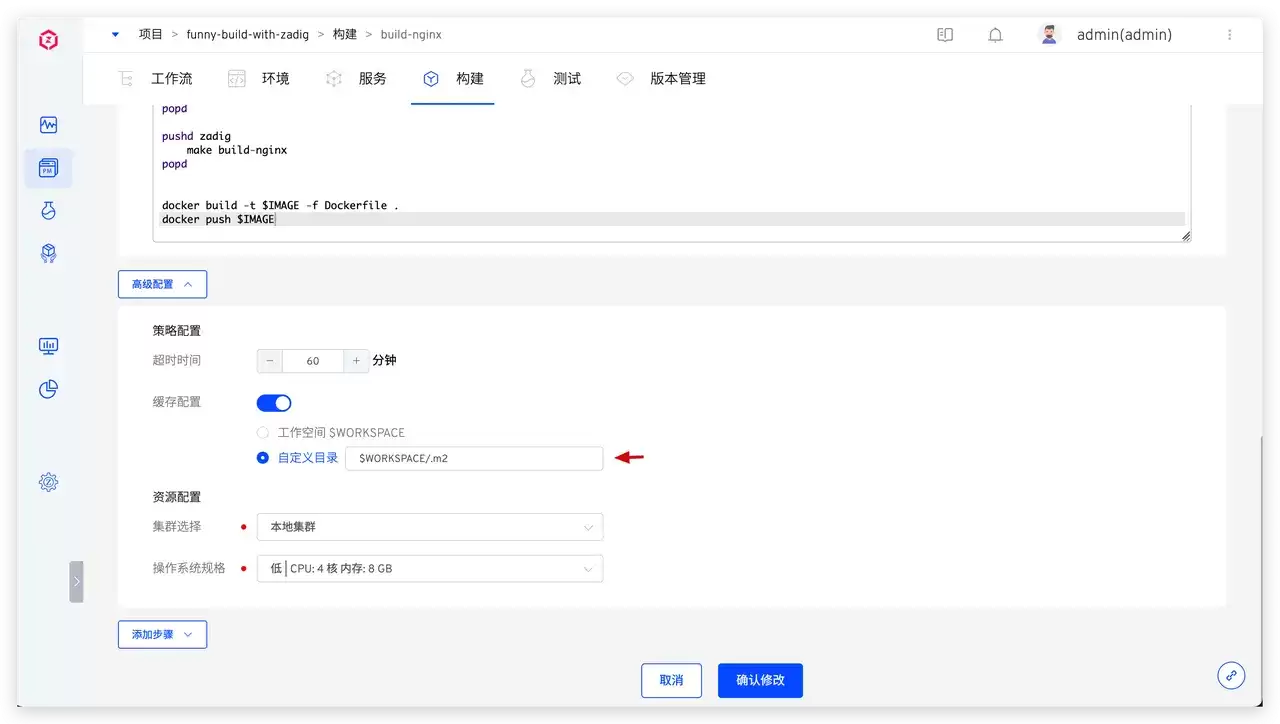Click the 测试 tab flask icon
The width and height of the screenshot is (1280, 724).
[x=528, y=79]
